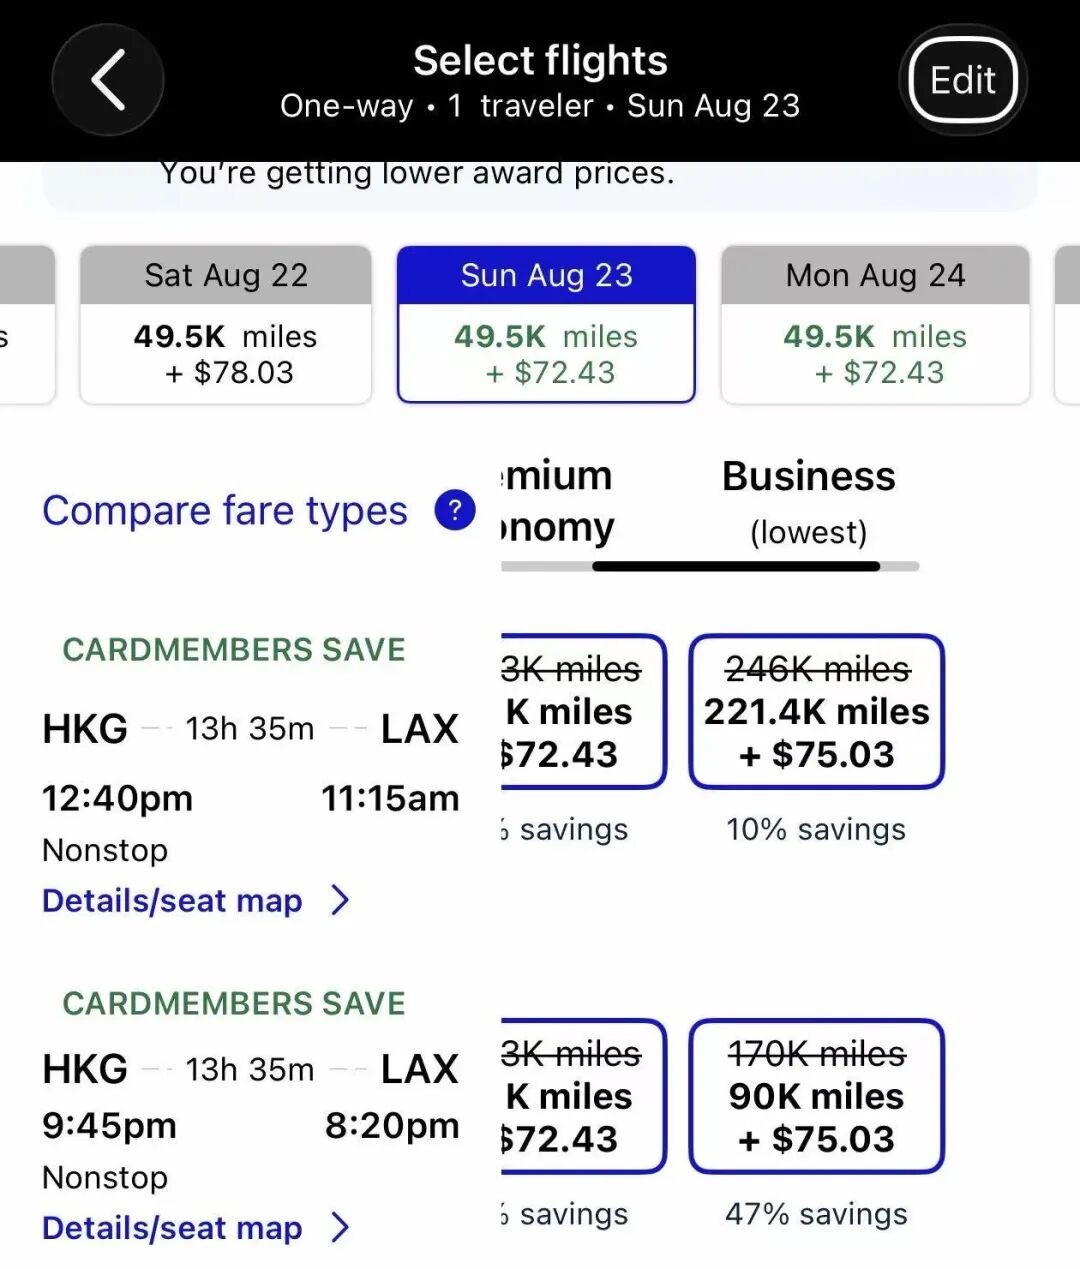Open the Compare fare types link
Screen dimensions: 1080x1269
pos(225,511)
